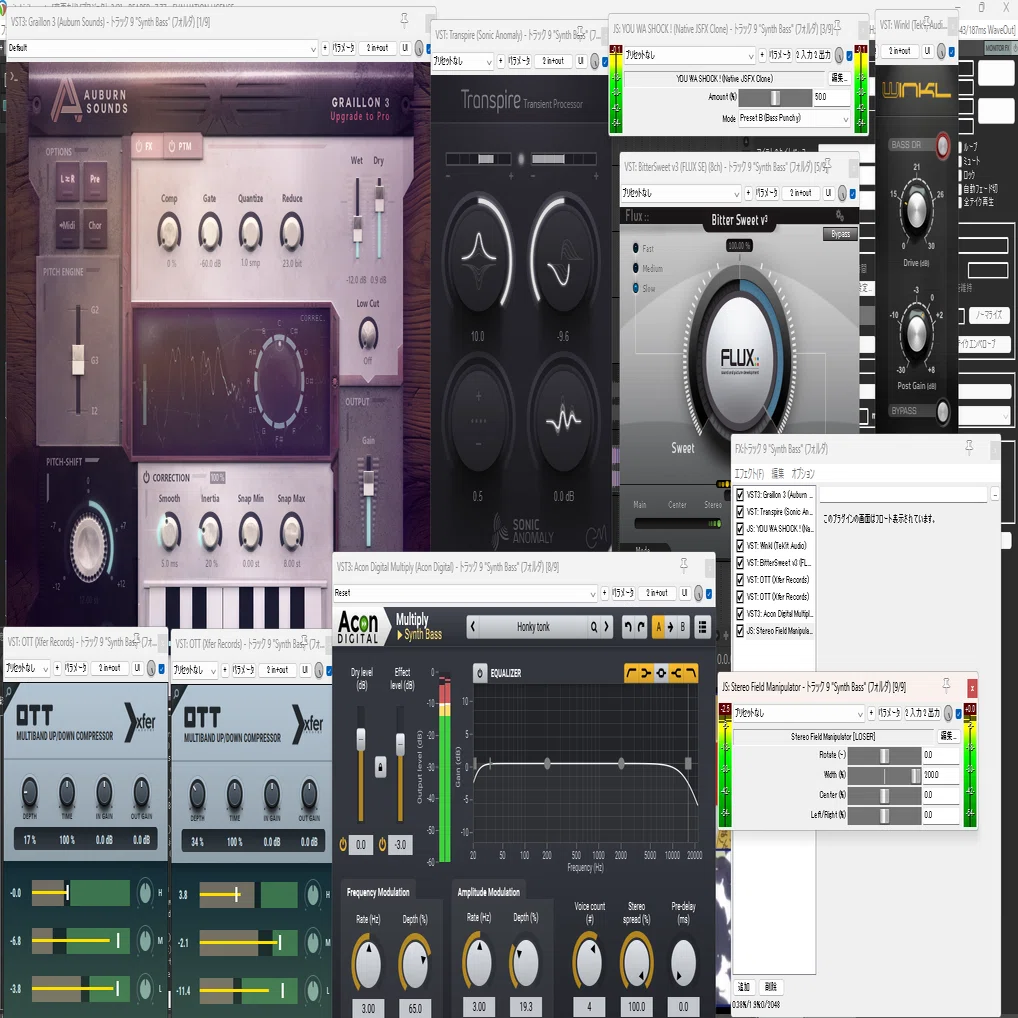Image resolution: width=1018 pixels, height=1018 pixels.
Task: Select VST: Wnkl (TeKit Audio) in FX list
Action: click(776, 545)
